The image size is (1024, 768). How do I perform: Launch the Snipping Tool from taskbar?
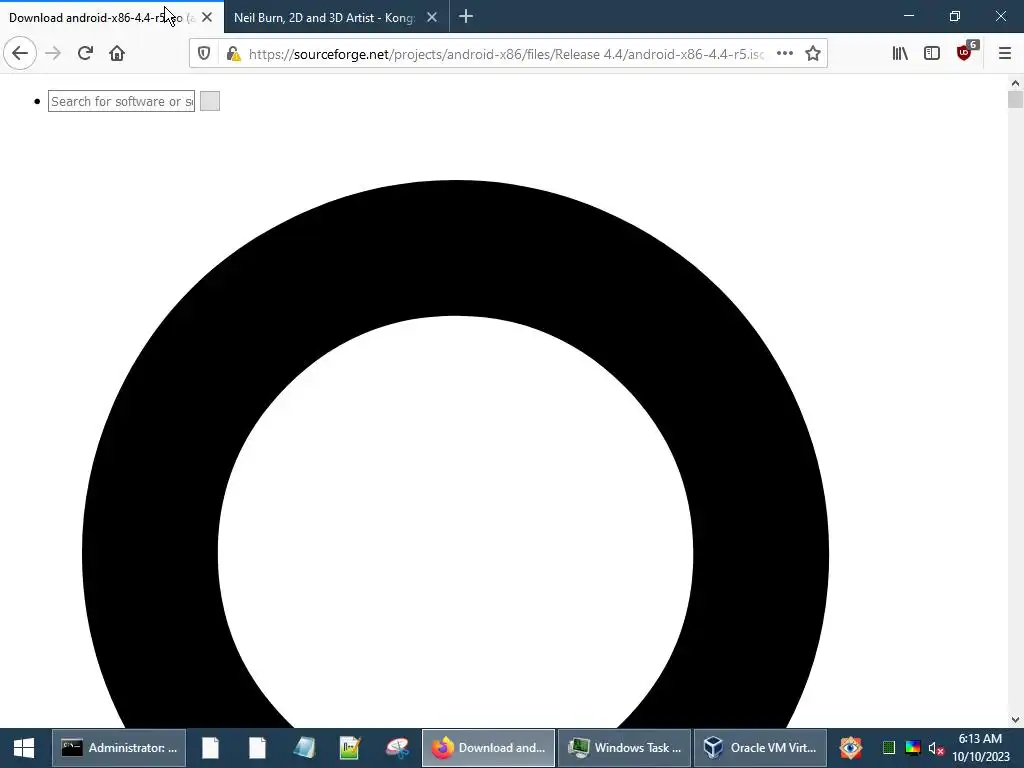click(x=397, y=748)
